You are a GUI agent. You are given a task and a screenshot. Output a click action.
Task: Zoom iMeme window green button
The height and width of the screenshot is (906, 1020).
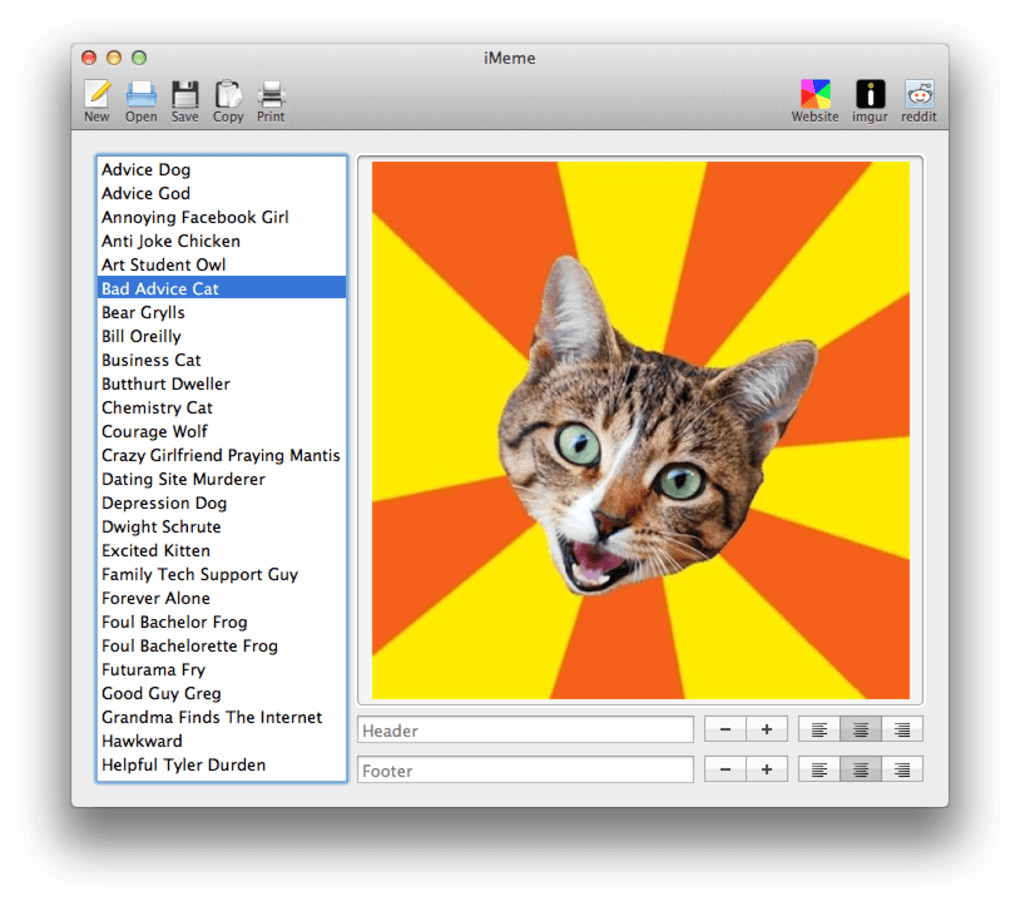[x=139, y=58]
